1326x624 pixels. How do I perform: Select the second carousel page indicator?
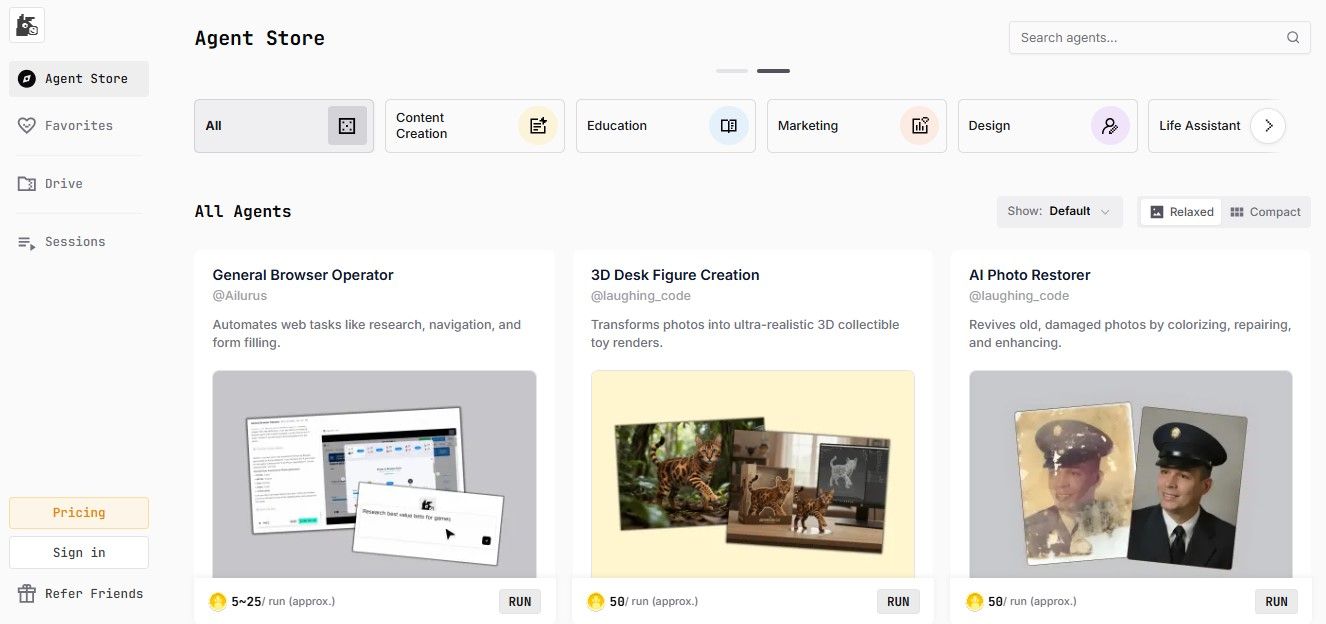click(x=773, y=71)
